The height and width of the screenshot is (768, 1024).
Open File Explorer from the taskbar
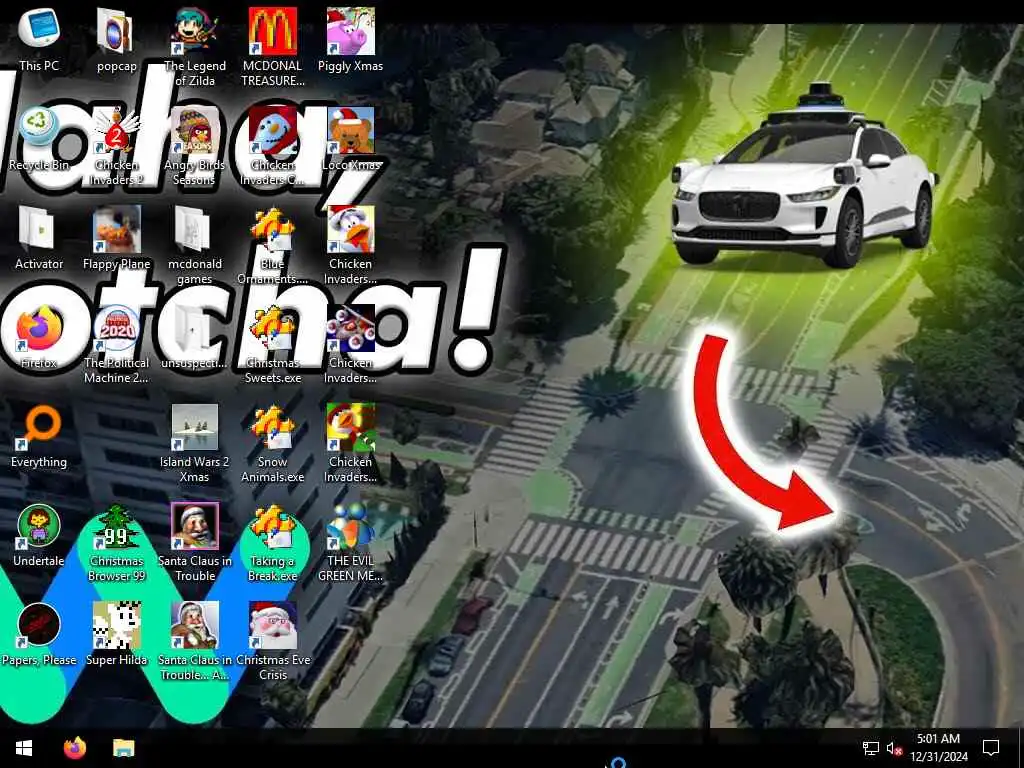pyautogui.click(x=123, y=748)
